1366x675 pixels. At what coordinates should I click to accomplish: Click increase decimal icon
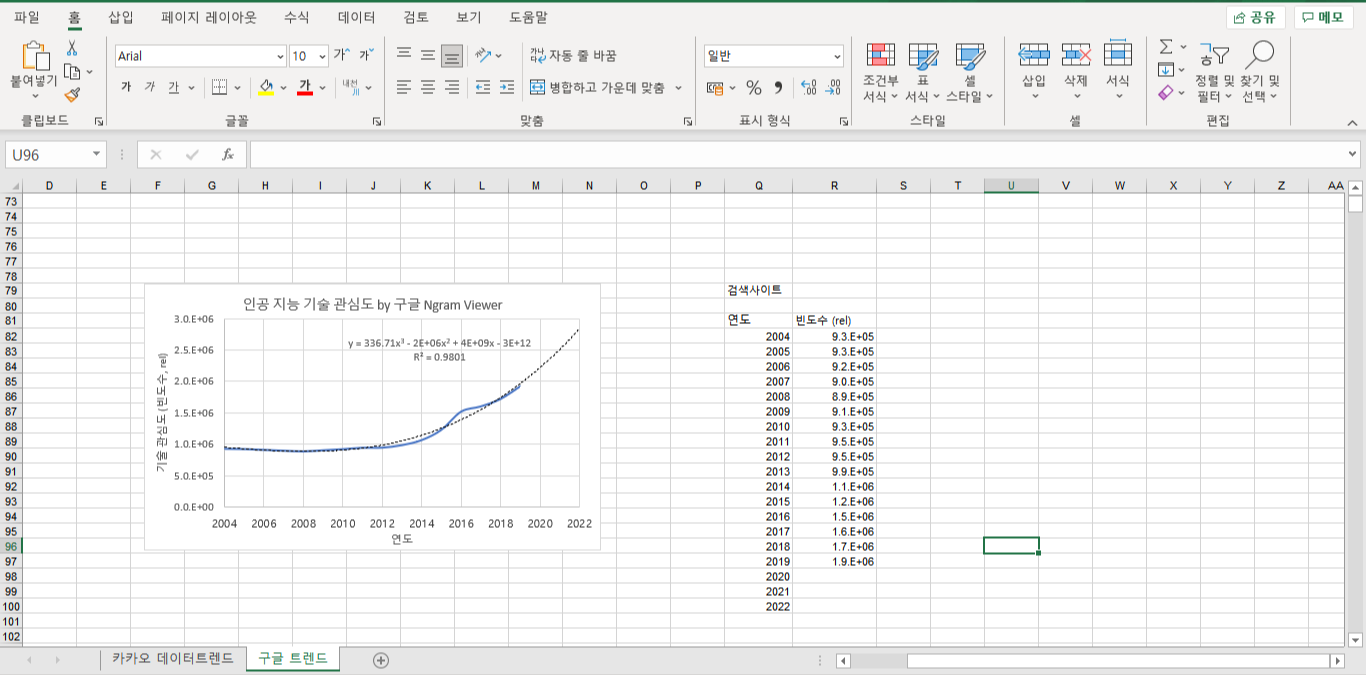click(810, 88)
